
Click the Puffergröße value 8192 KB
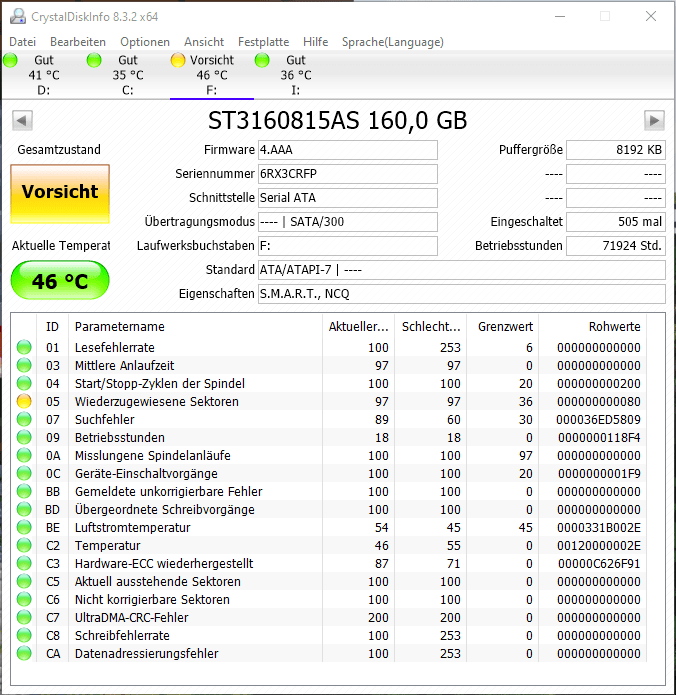pos(616,150)
